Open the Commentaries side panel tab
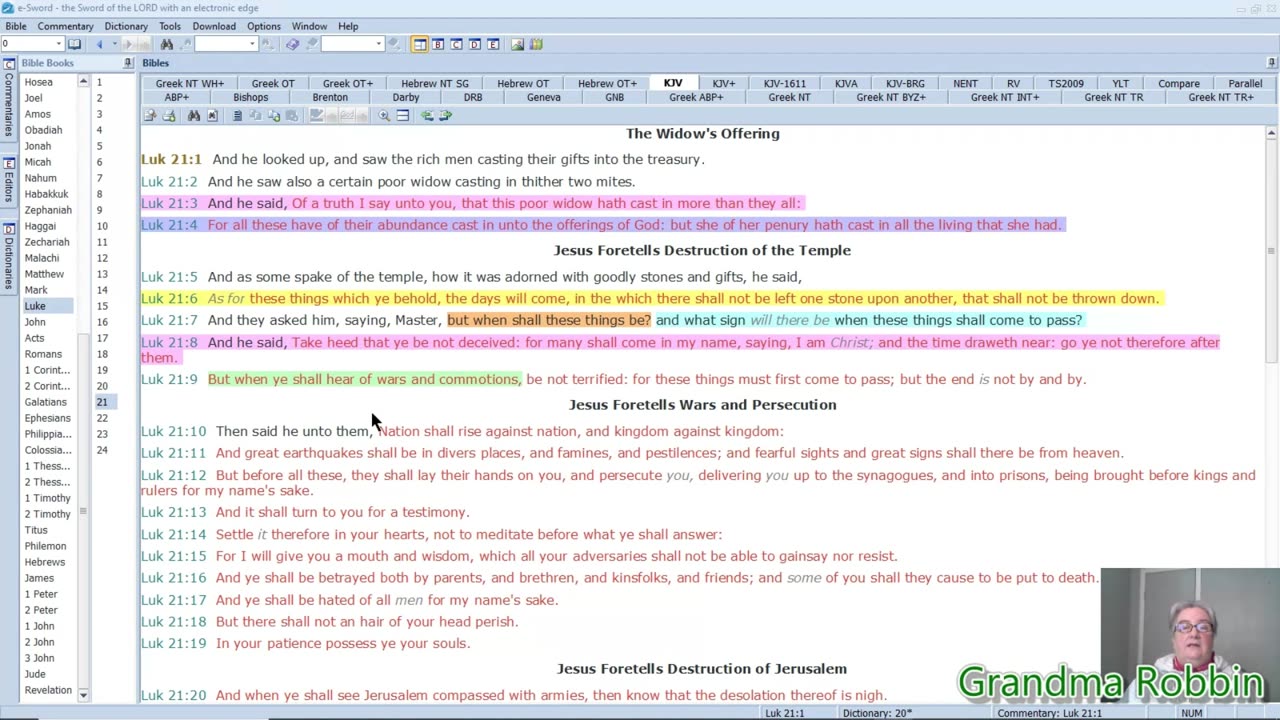Screen dimensions: 1280x720 9,98
